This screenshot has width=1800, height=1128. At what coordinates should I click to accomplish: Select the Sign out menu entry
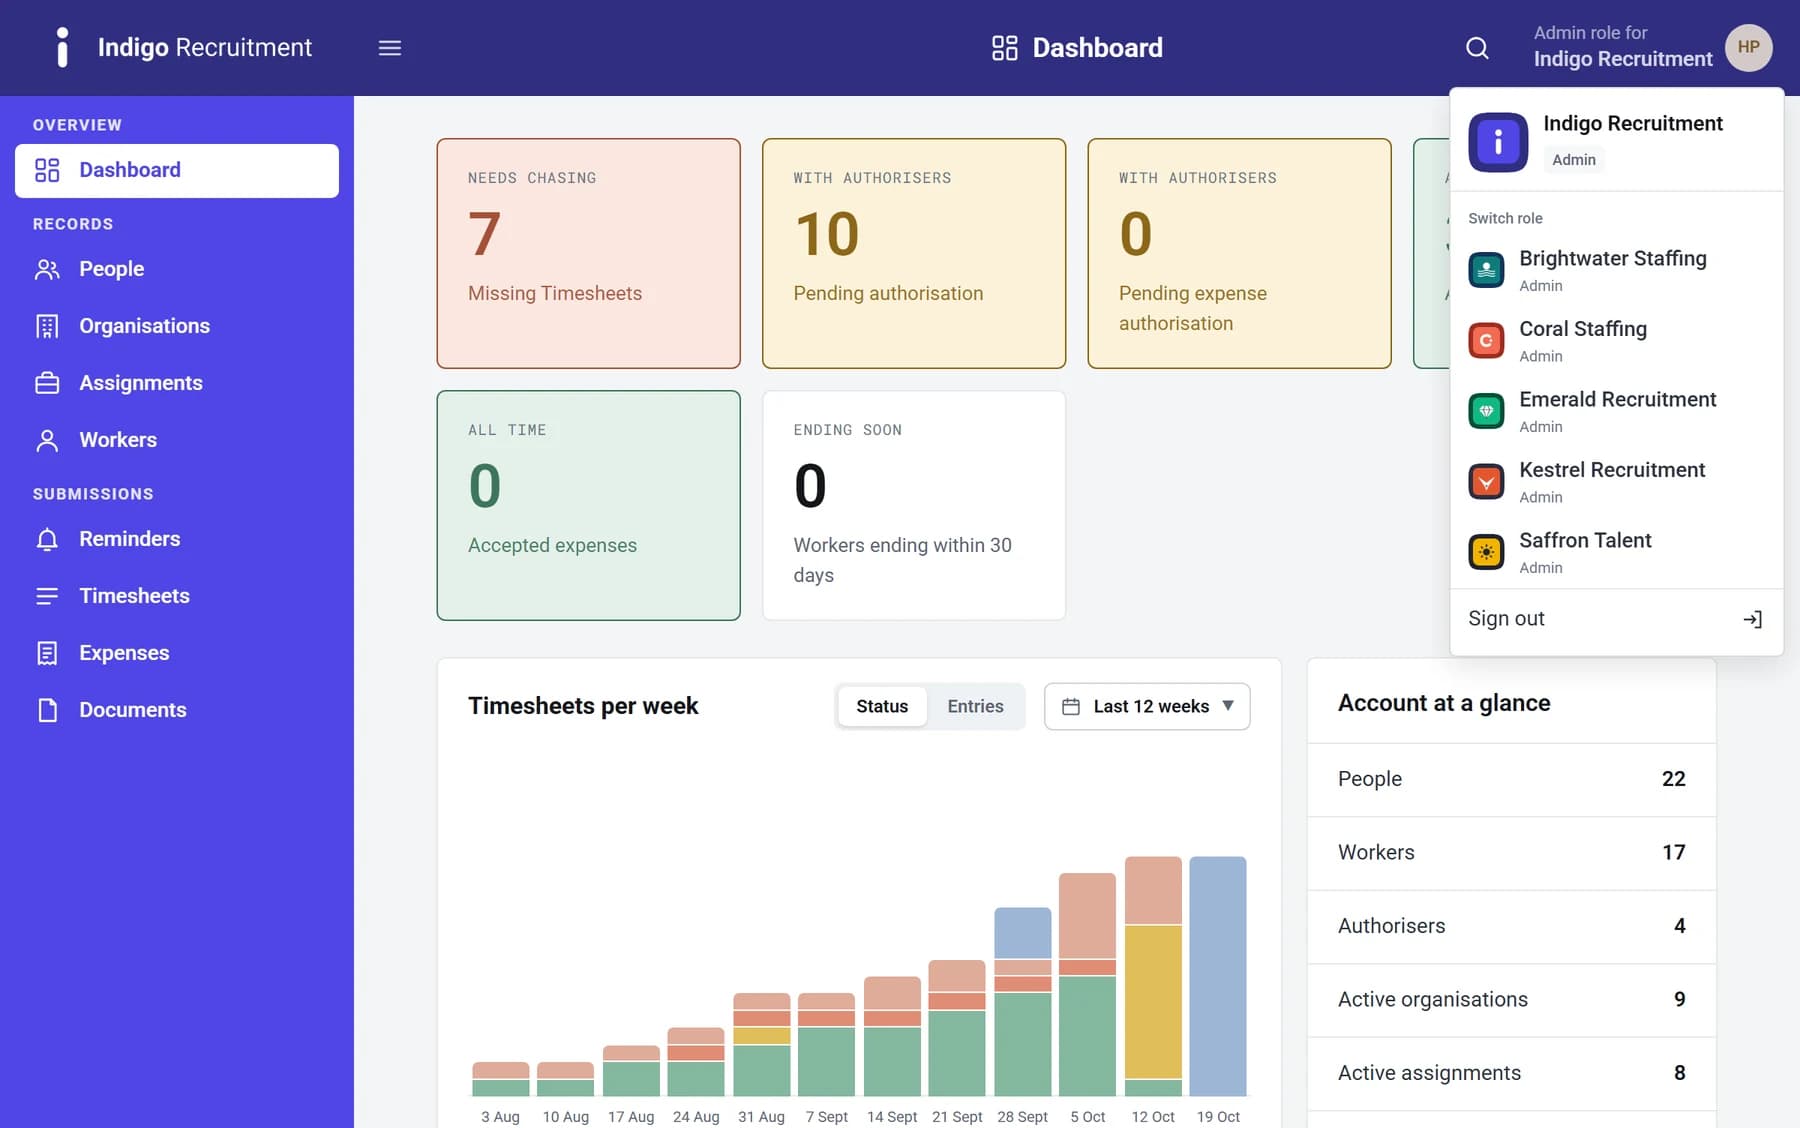click(1616, 619)
